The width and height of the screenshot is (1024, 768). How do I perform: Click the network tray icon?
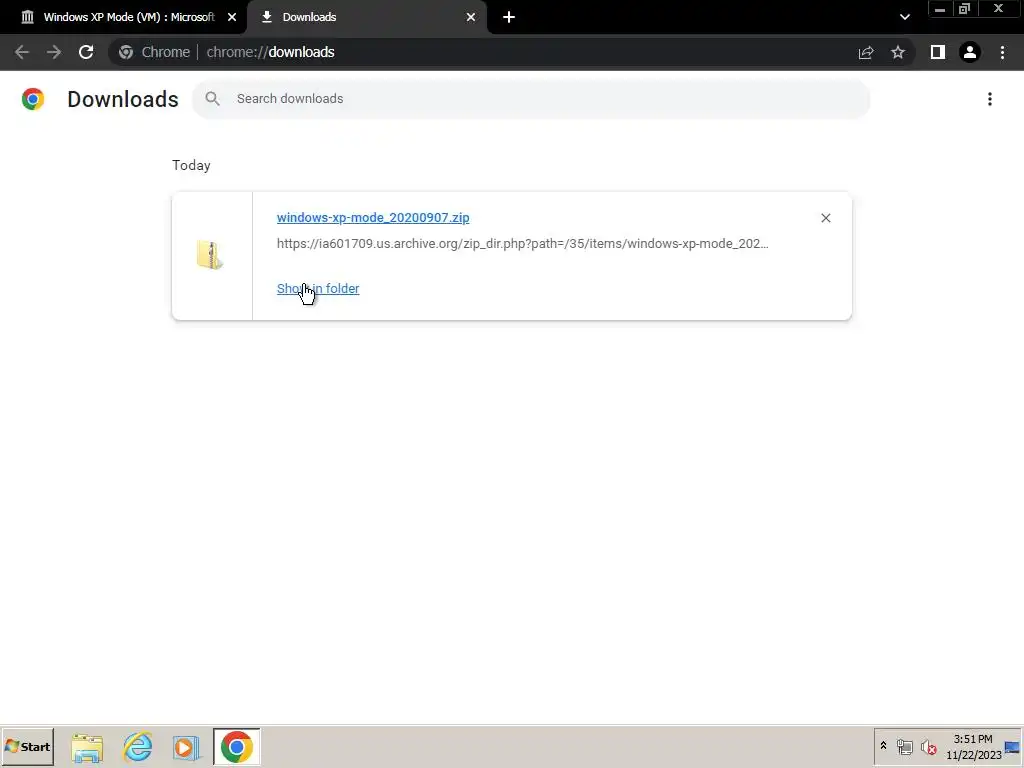point(904,746)
